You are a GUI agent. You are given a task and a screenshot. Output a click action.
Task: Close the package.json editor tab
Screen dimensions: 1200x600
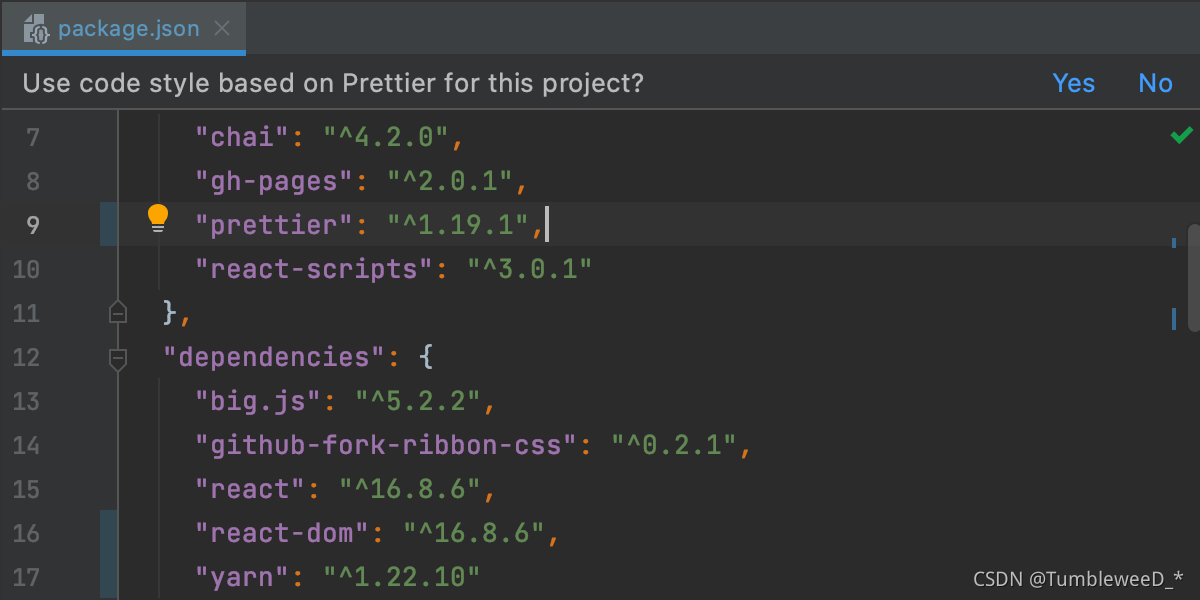tap(223, 29)
